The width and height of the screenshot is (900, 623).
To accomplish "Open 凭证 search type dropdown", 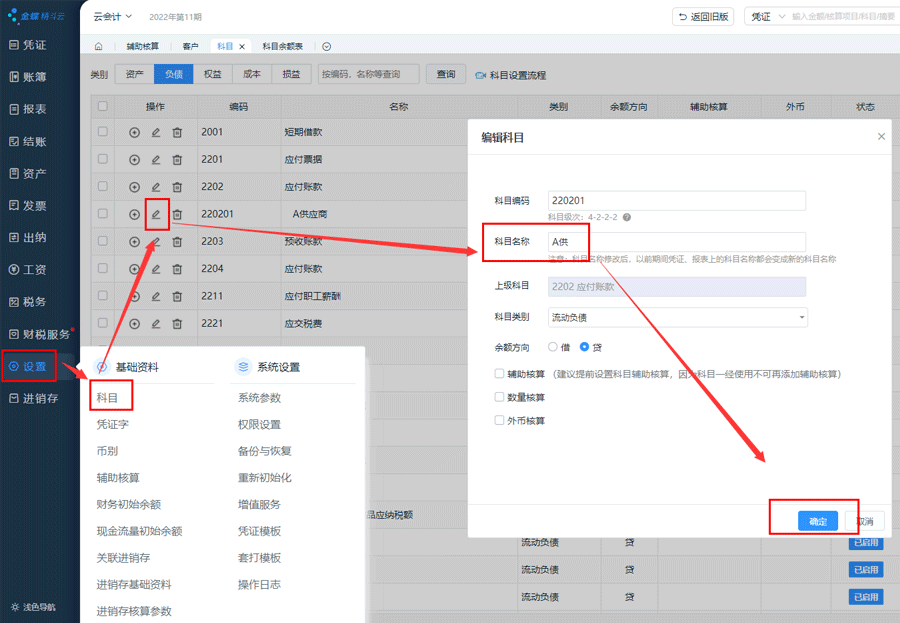I will tap(767, 17).
